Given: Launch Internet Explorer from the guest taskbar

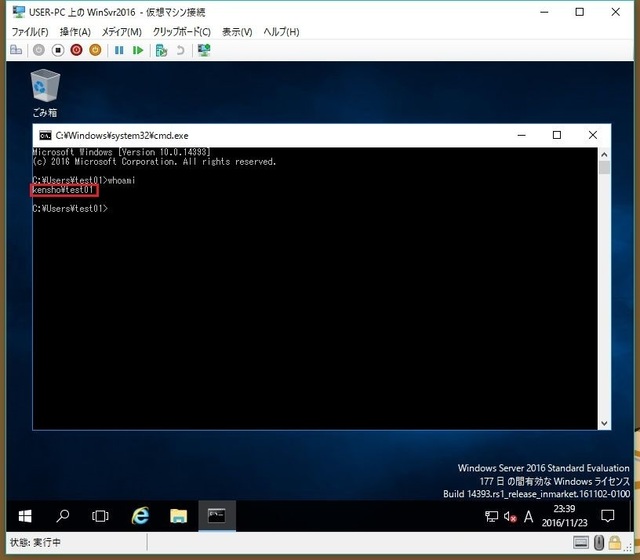Looking at the screenshot, I should 140,516.
